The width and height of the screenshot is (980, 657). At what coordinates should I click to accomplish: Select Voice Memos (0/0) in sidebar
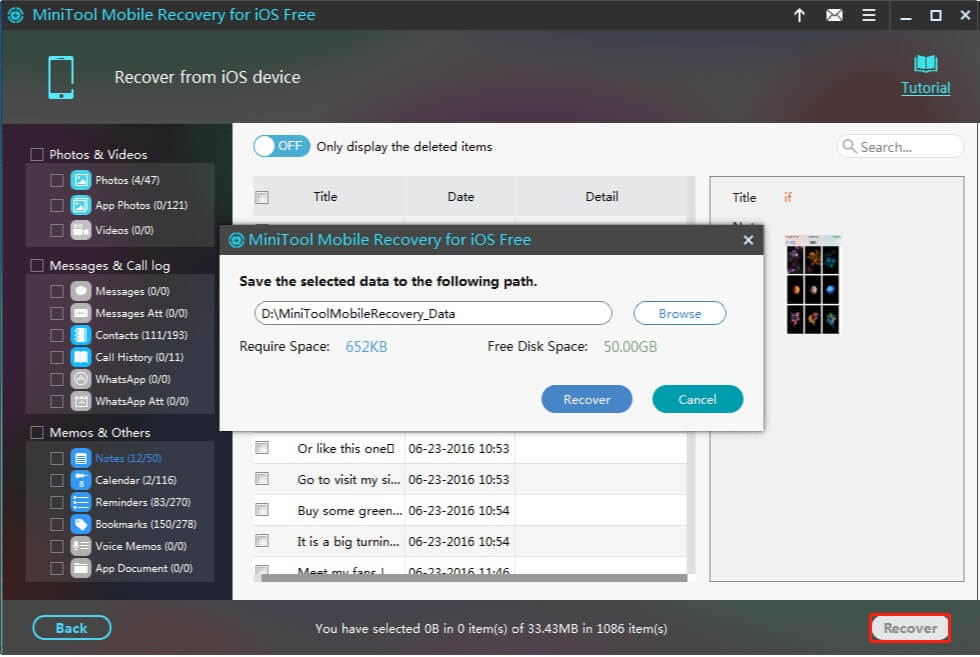(x=141, y=546)
